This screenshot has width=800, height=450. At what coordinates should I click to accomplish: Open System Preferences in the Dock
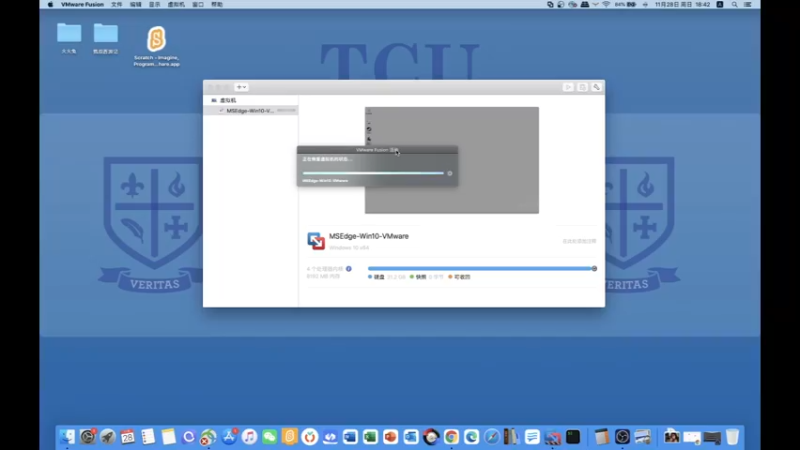[x=87, y=437]
